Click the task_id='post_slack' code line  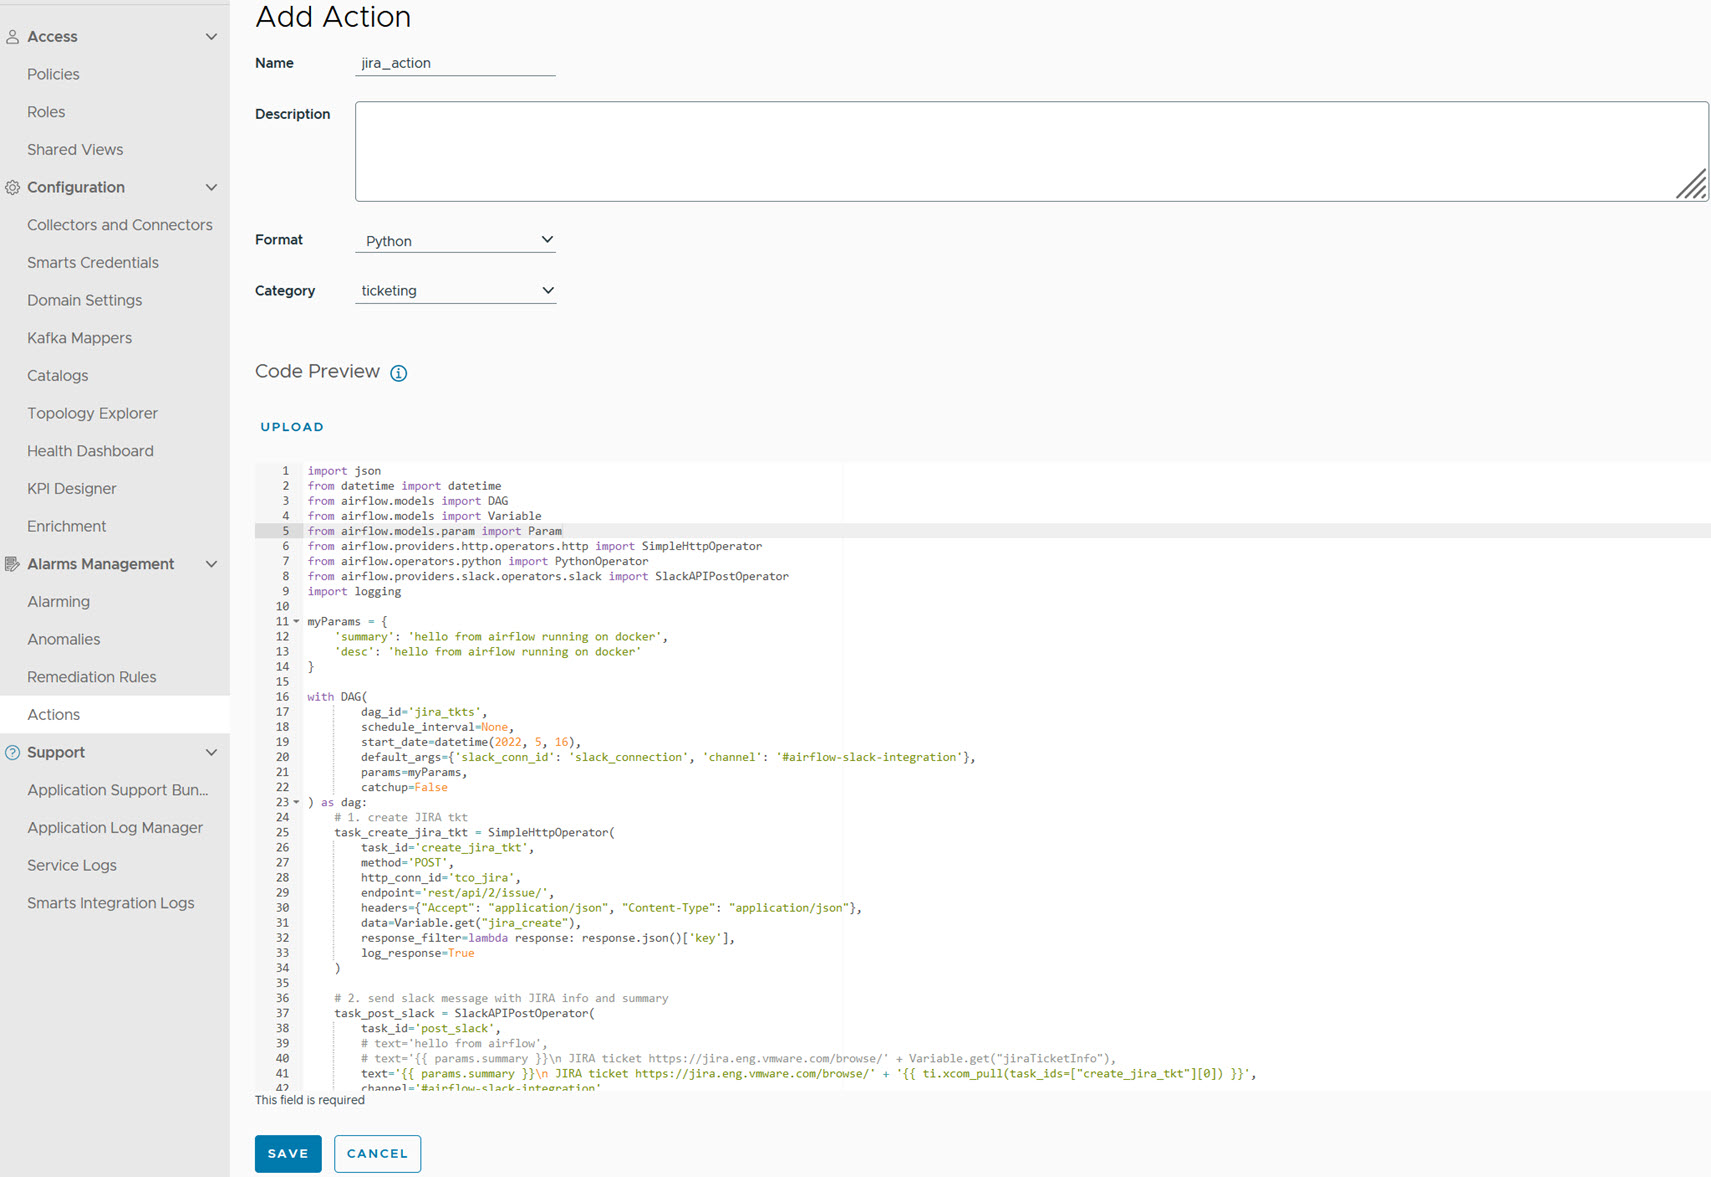431,1028
